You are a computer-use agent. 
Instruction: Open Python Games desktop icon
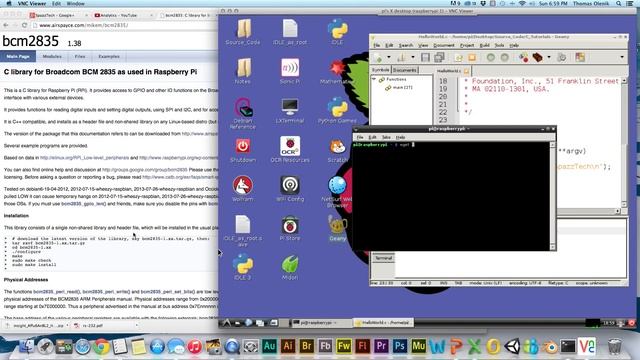click(338, 111)
